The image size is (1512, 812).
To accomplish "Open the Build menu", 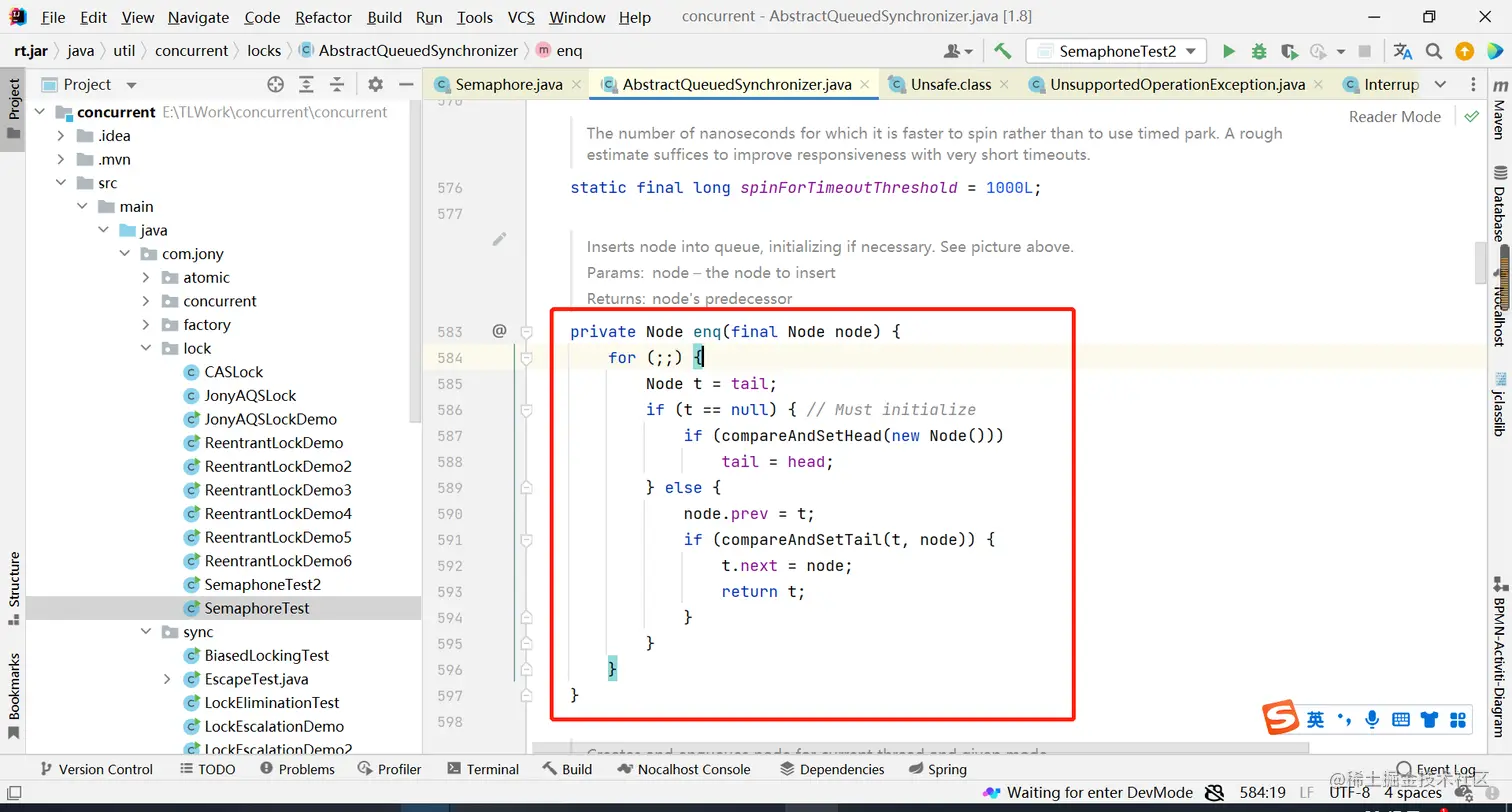I will [x=384, y=17].
